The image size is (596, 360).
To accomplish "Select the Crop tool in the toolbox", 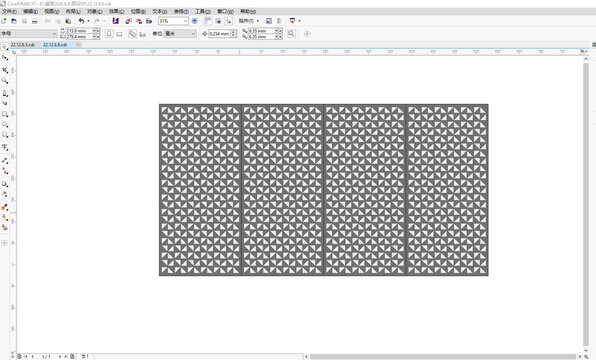I will (x=5, y=70).
